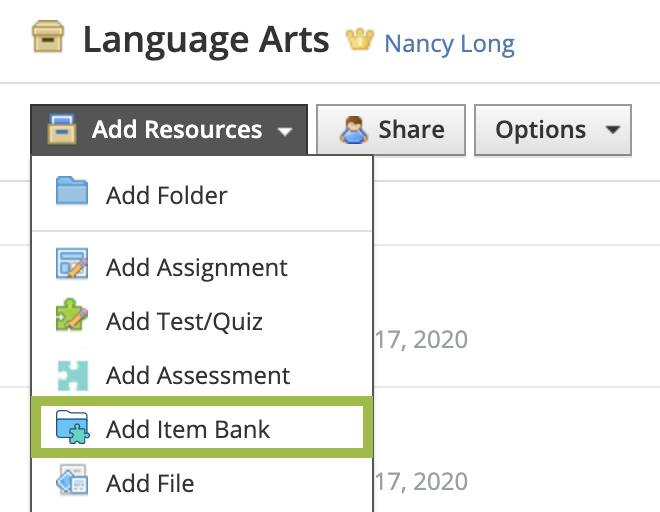
Task: Click the Add Assignment icon
Action: 72,267
